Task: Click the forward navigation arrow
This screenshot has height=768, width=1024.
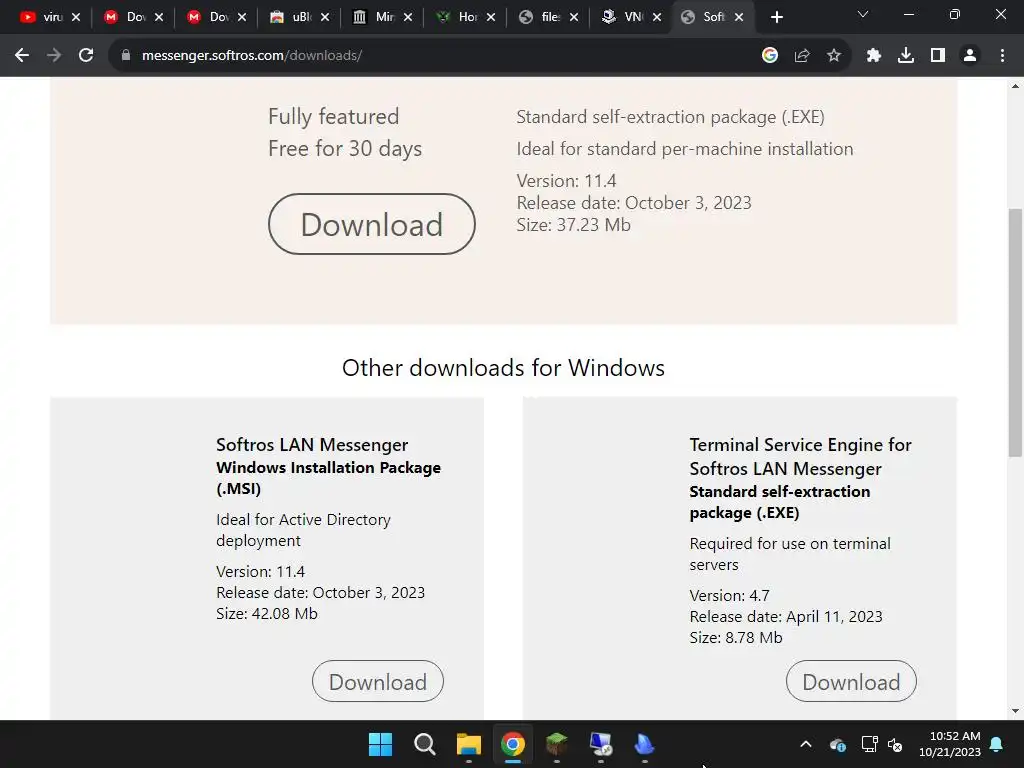Action: [54, 56]
